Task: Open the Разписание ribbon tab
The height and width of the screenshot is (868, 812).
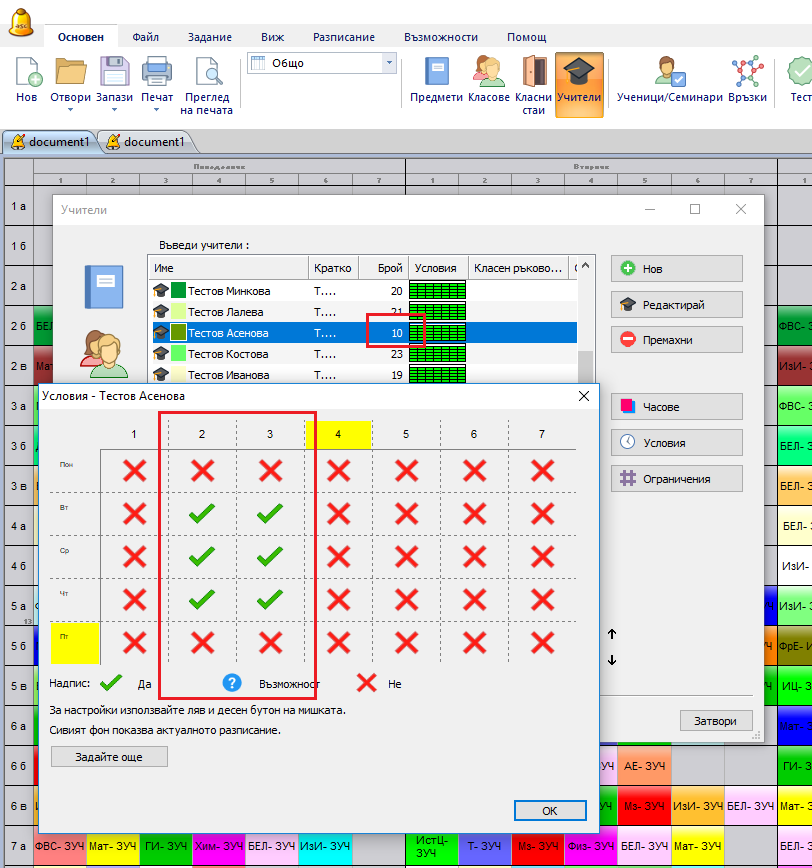Action: tap(343, 37)
